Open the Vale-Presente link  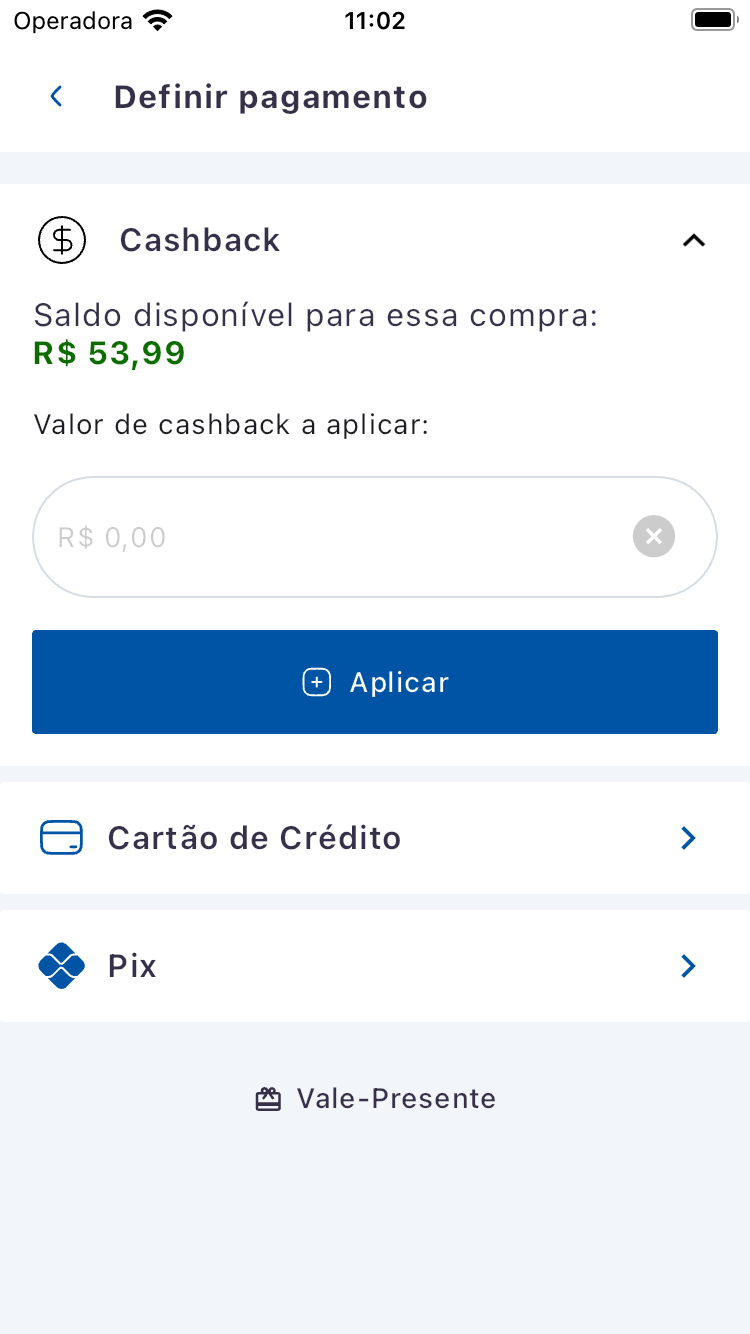point(396,1099)
